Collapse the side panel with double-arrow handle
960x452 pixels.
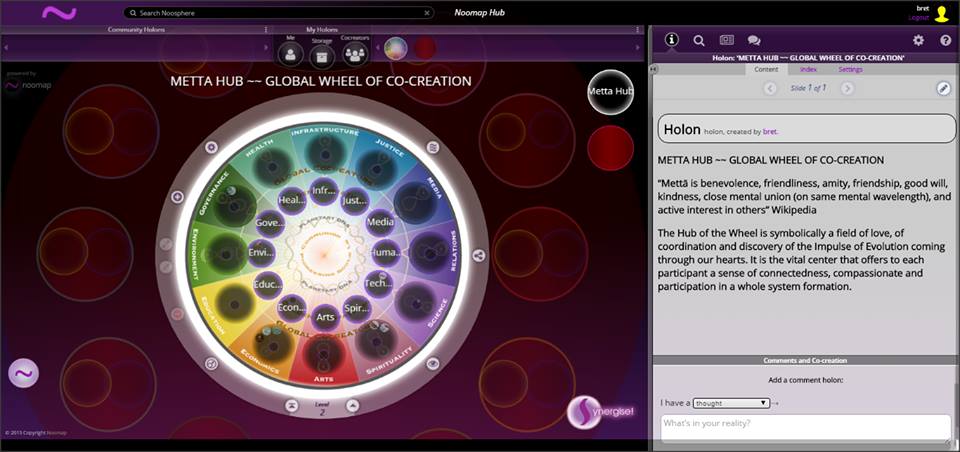point(653,70)
